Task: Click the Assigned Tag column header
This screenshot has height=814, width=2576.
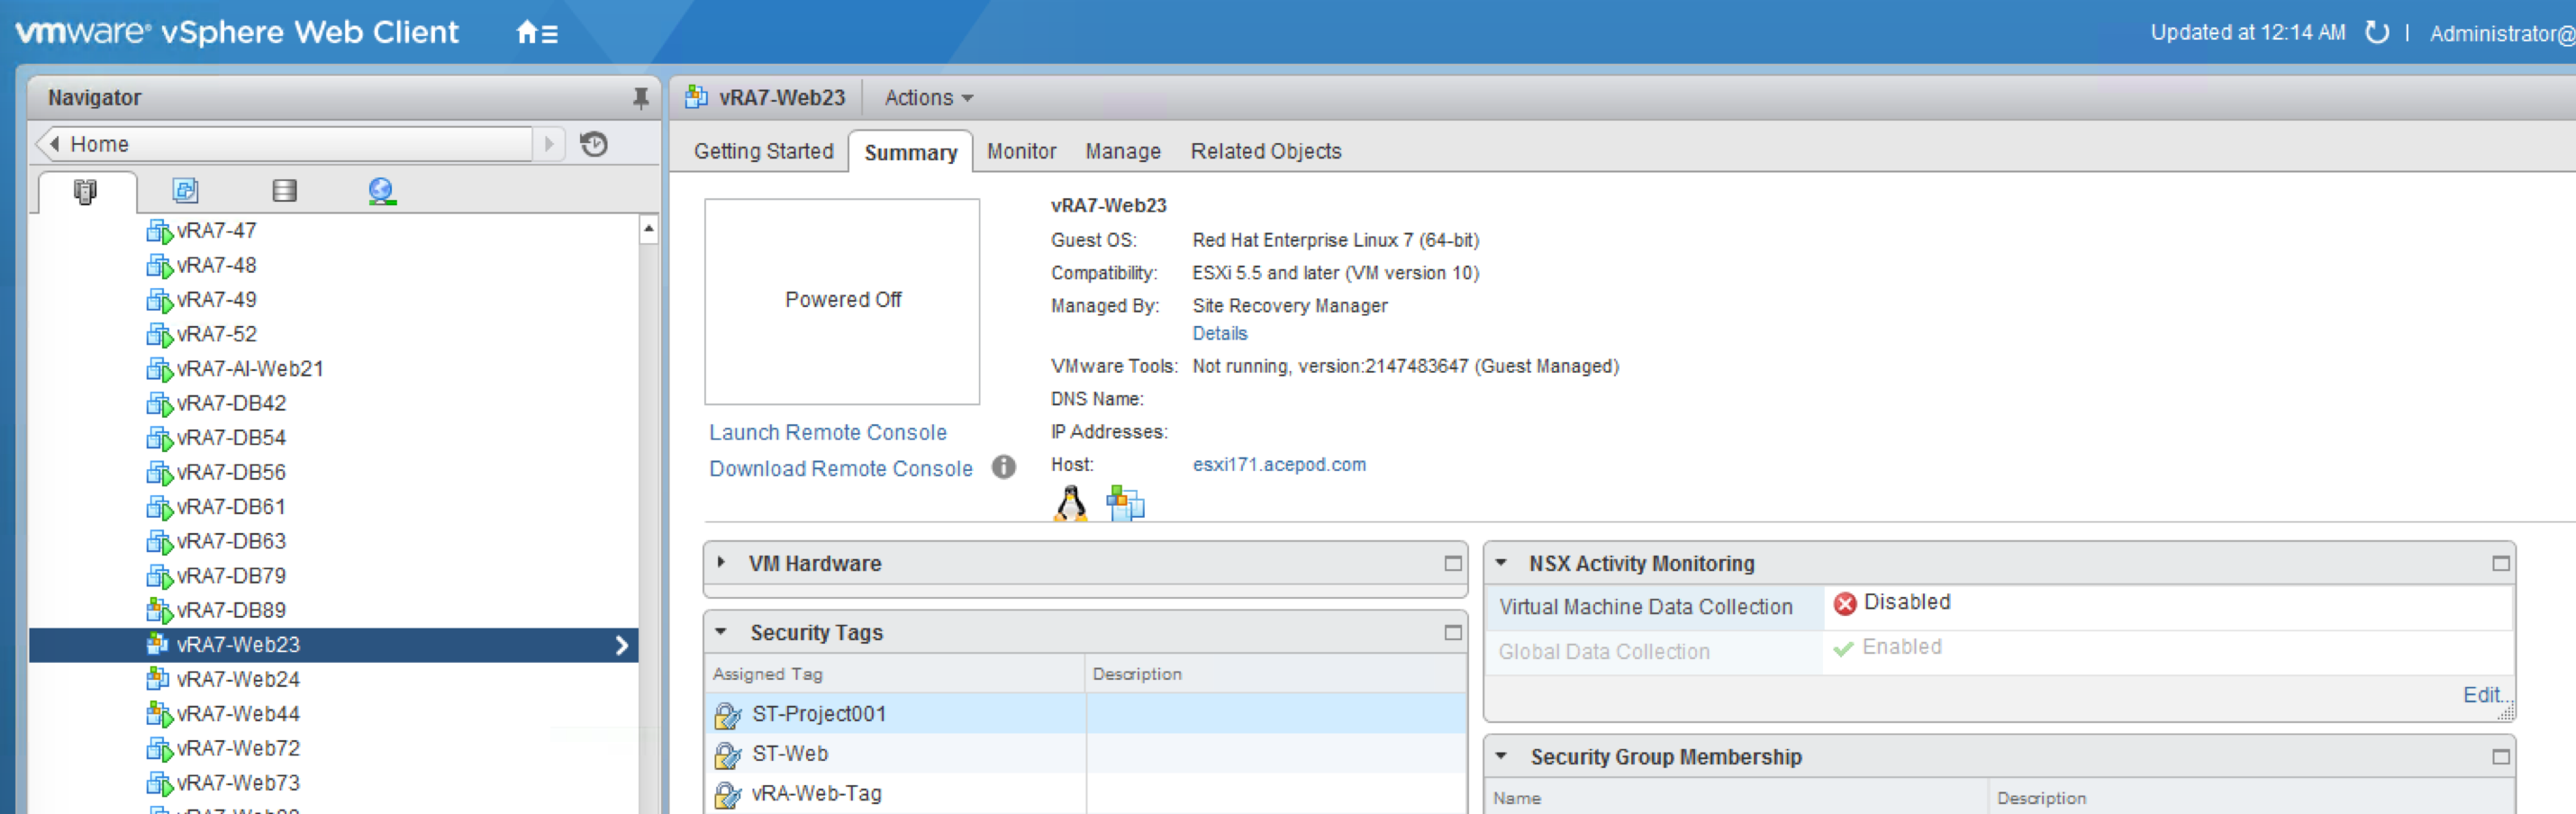Action: (895, 674)
